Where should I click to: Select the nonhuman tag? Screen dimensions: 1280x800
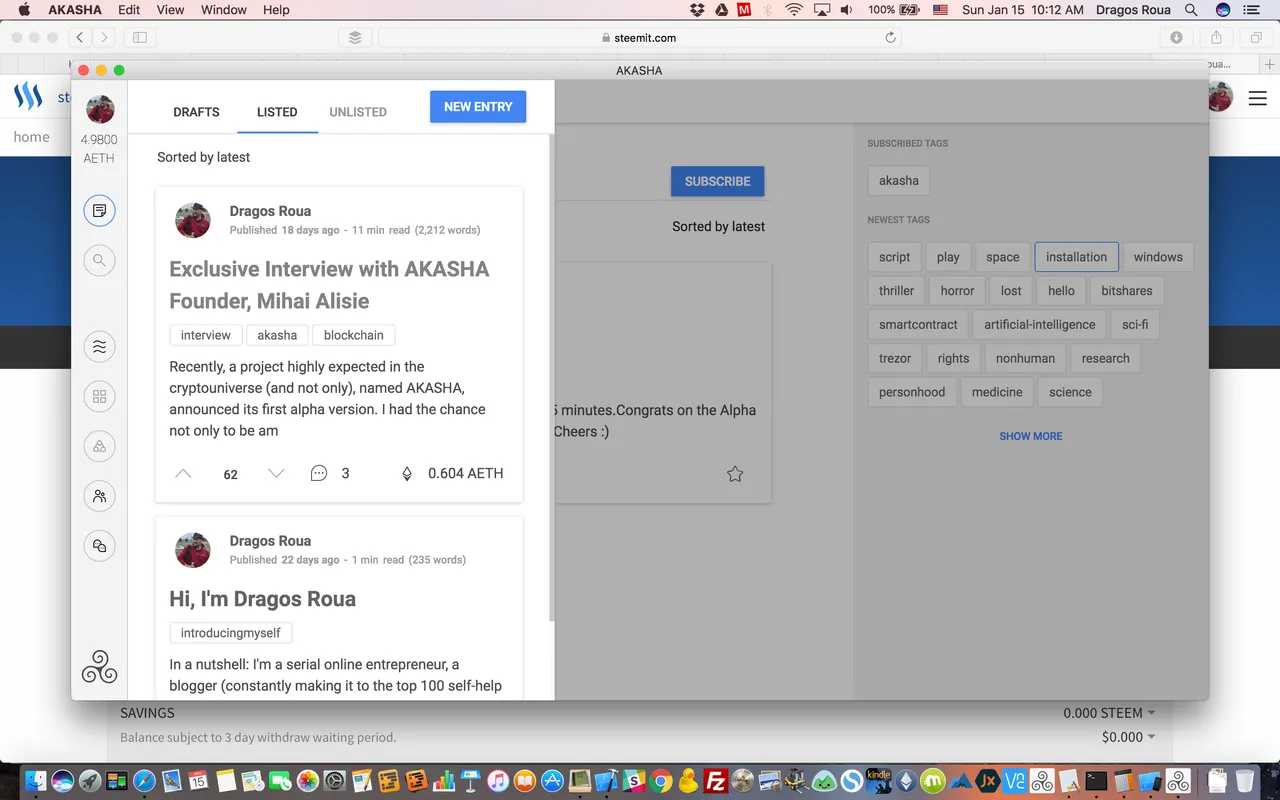point(1025,358)
